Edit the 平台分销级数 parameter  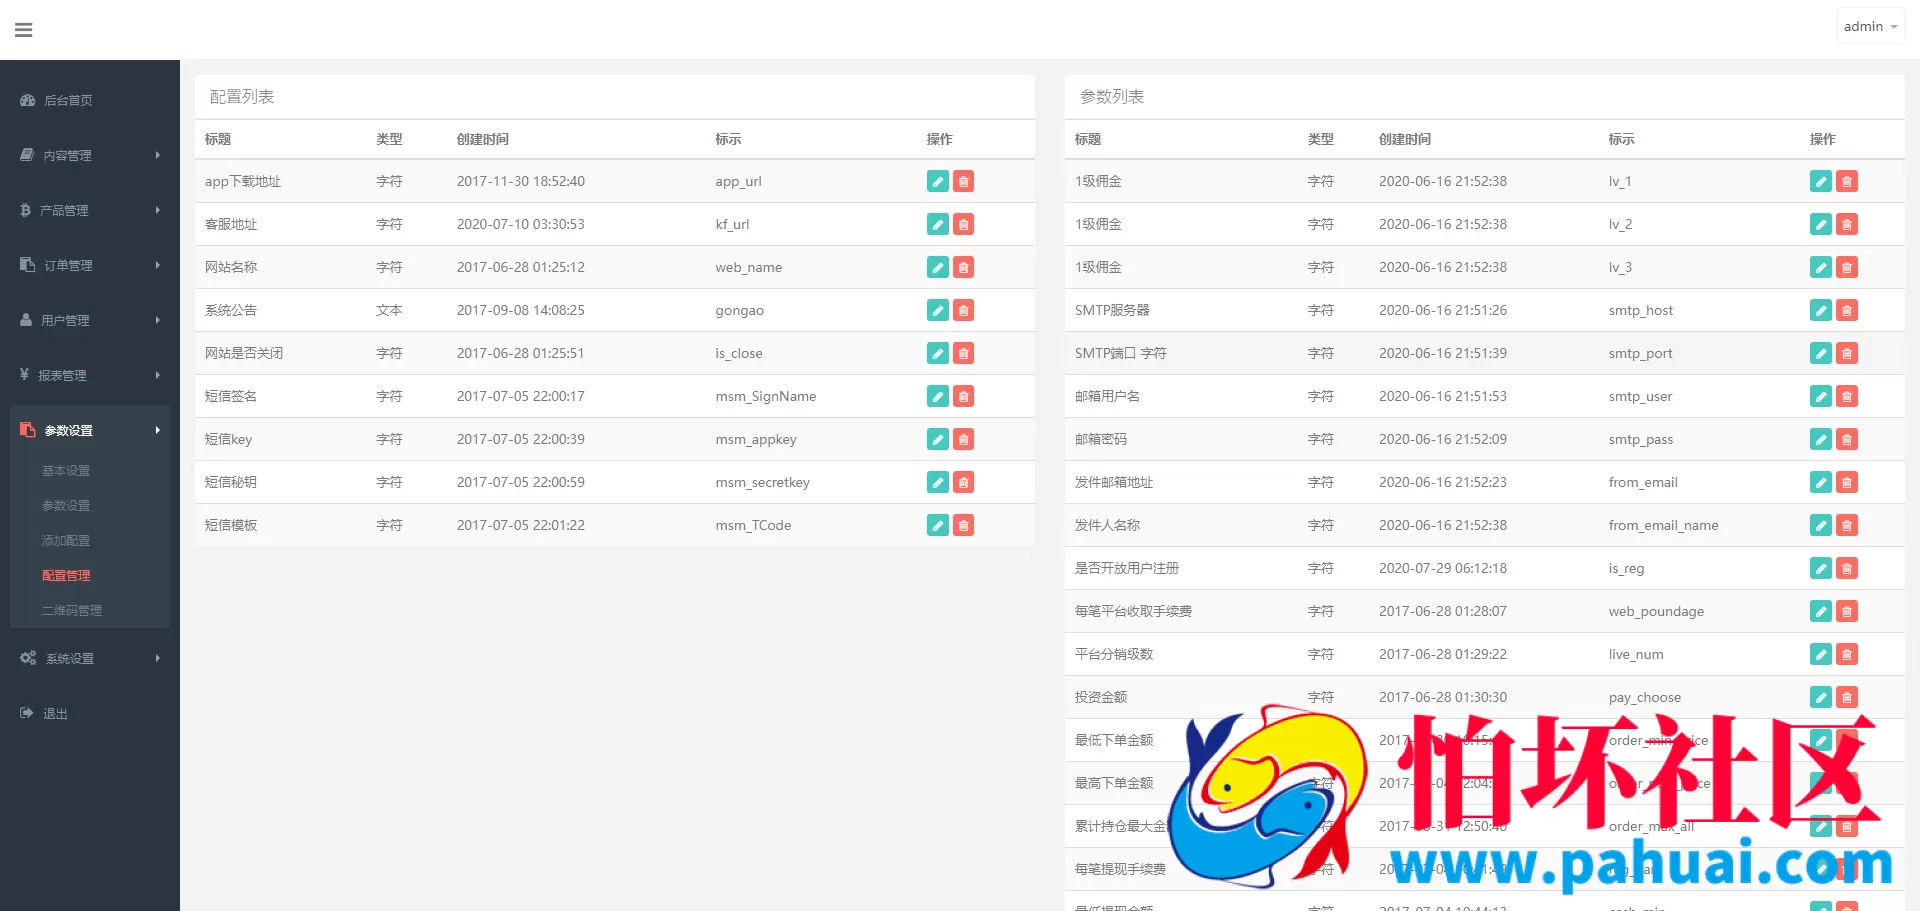[x=1820, y=654]
